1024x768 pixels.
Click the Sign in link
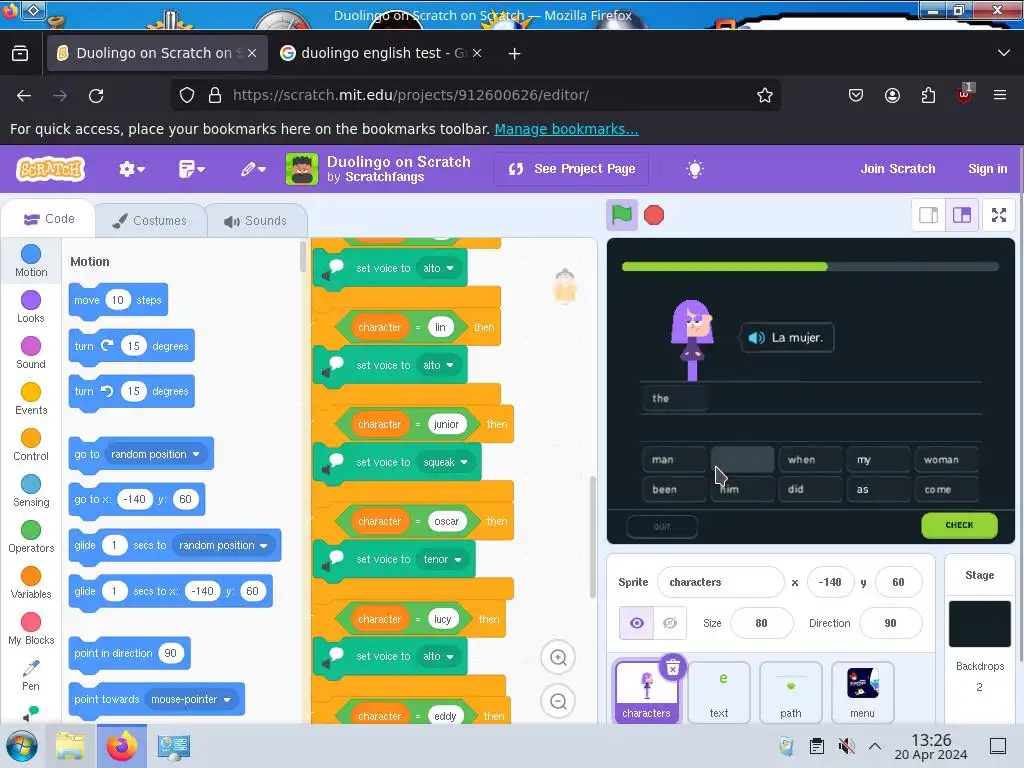point(987,168)
